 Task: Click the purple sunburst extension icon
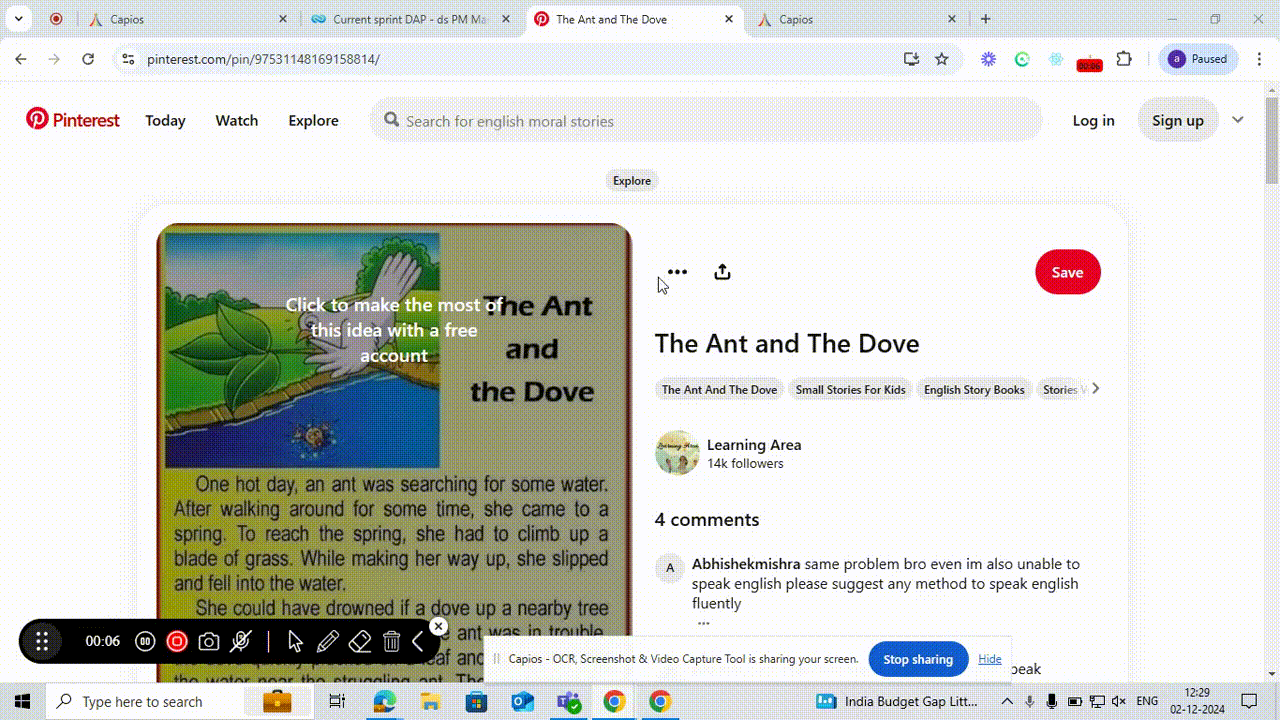click(988, 59)
